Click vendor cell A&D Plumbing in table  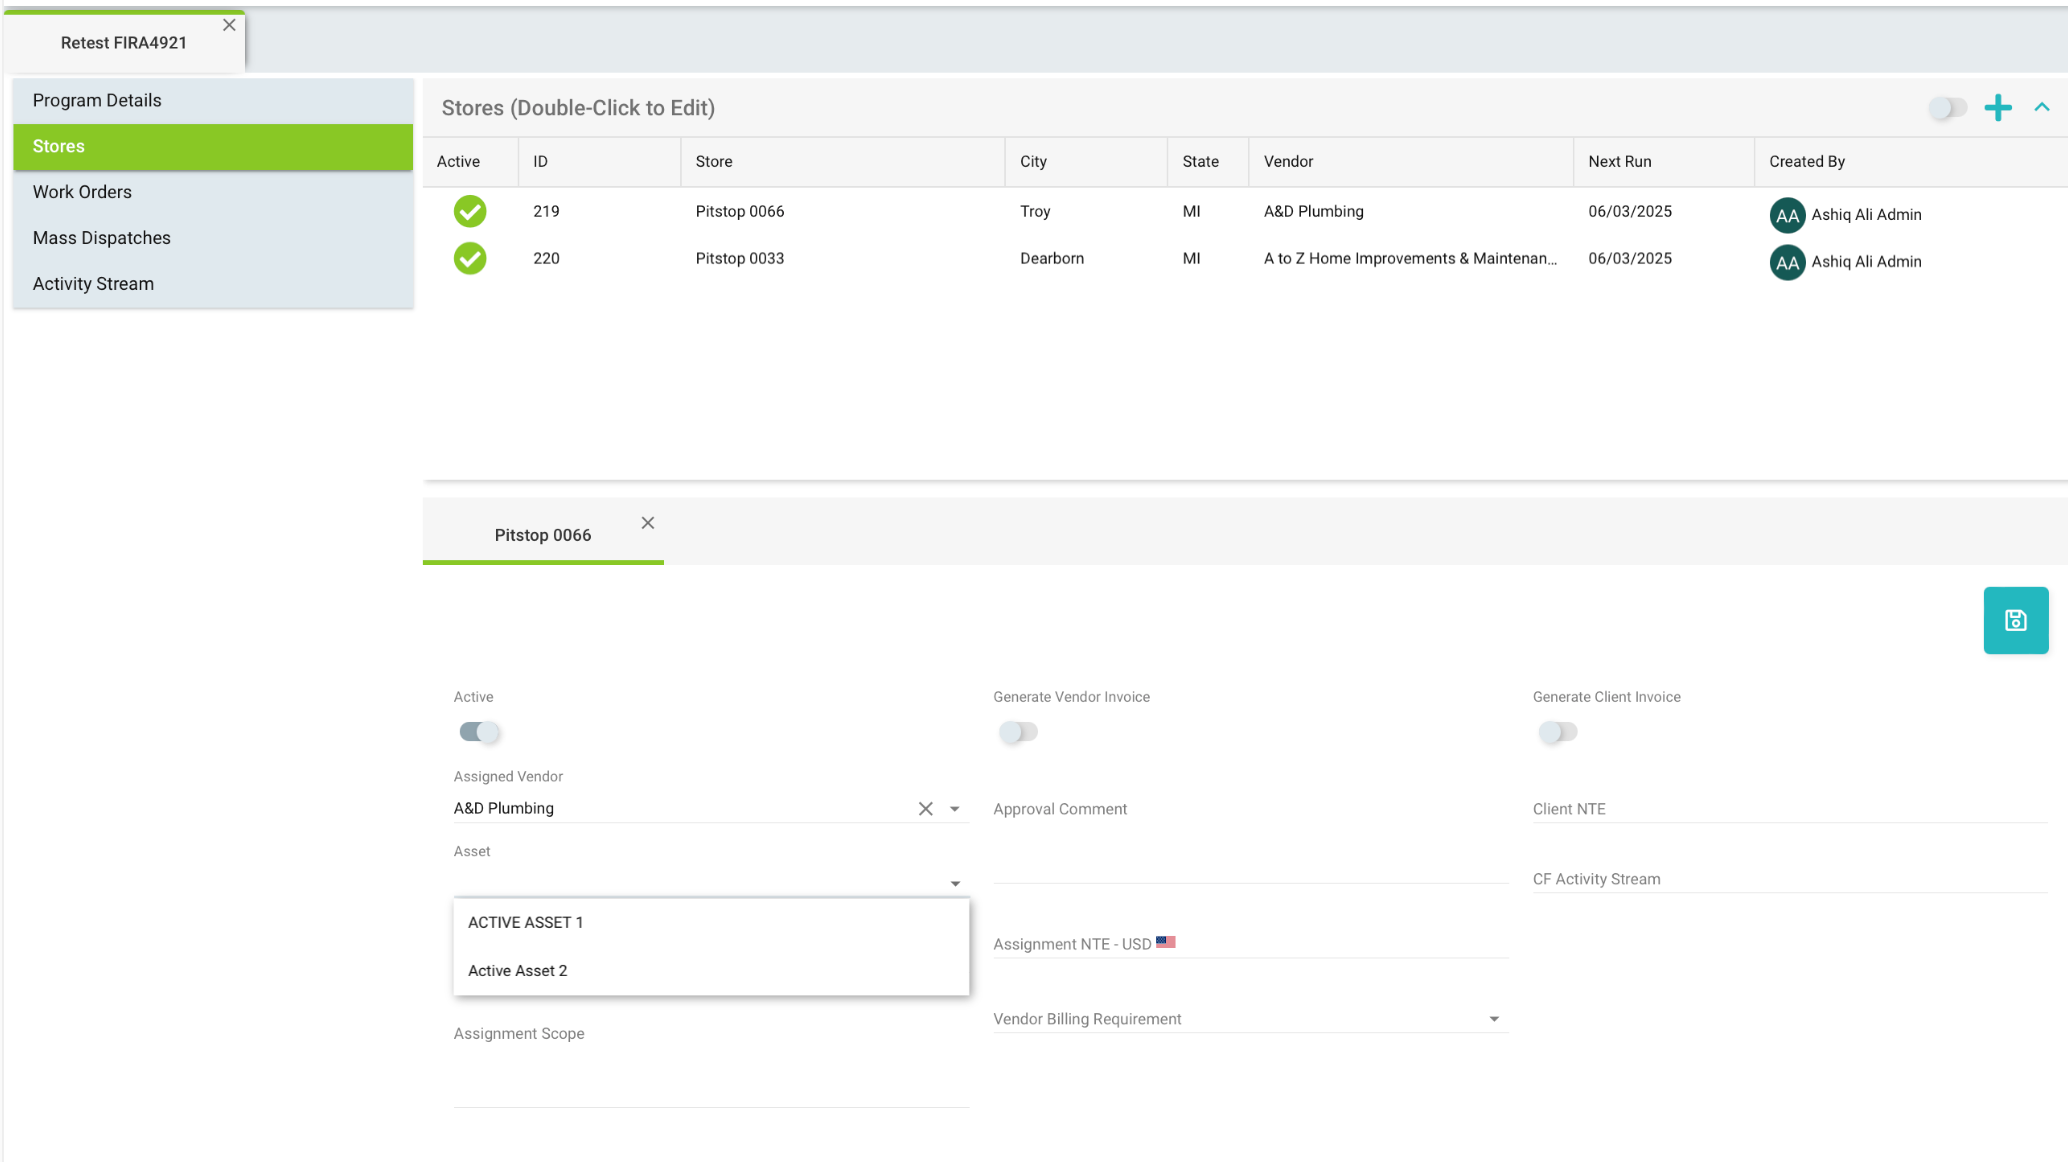(1313, 212)
